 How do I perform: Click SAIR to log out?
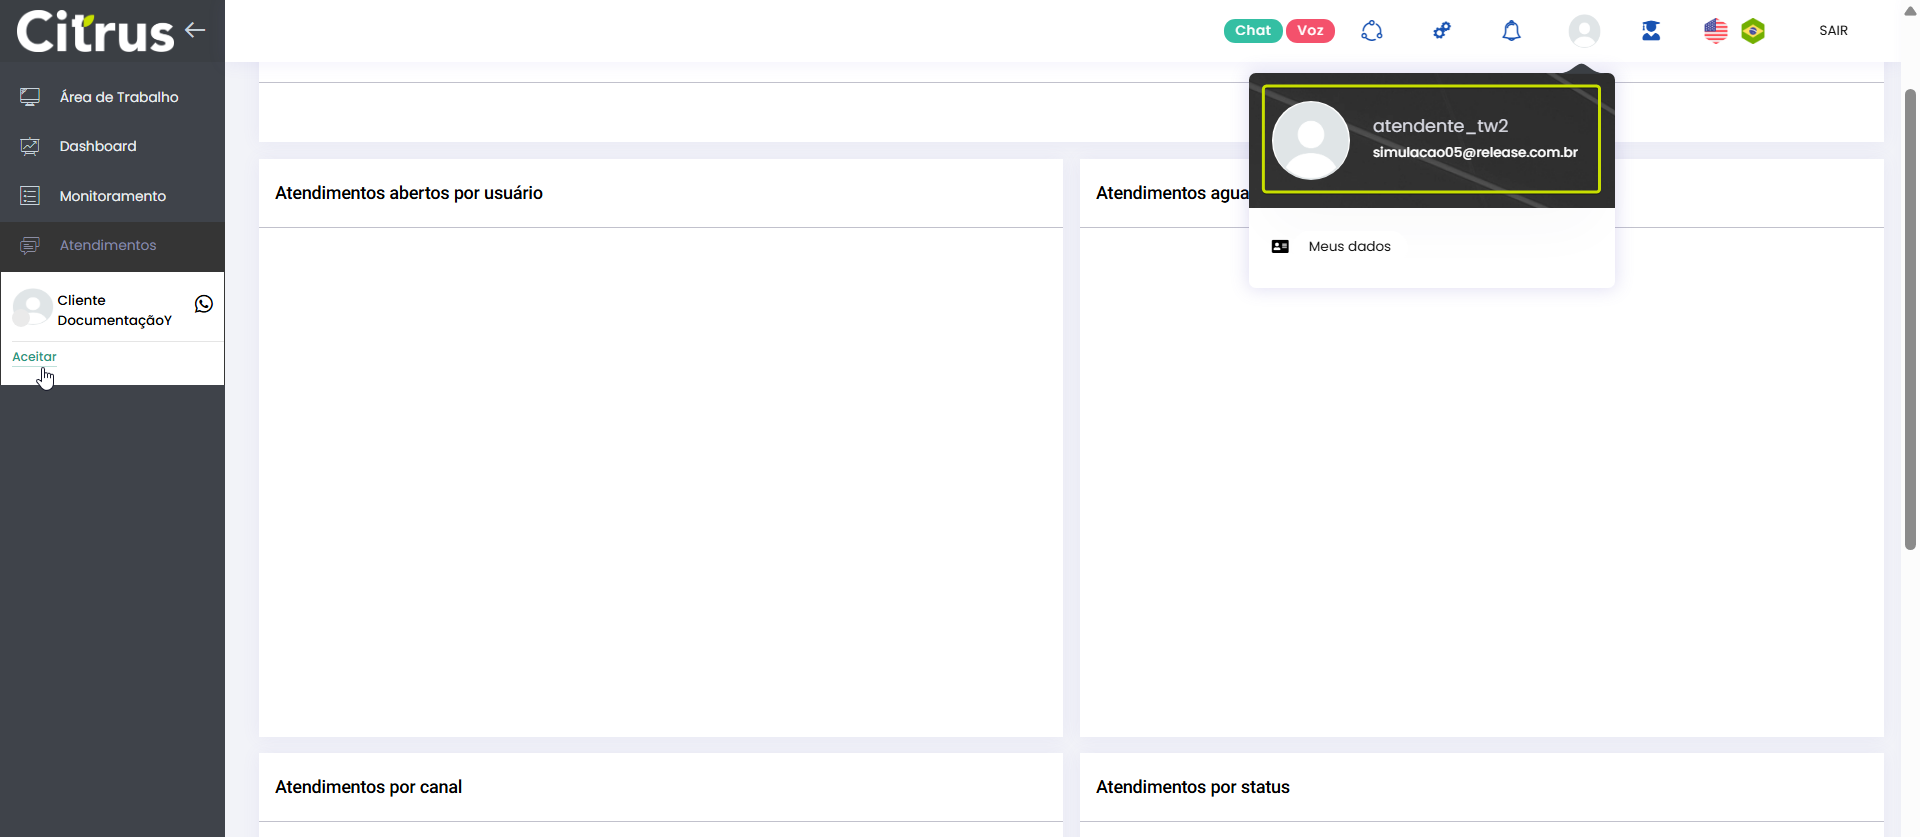point(1833,31)
